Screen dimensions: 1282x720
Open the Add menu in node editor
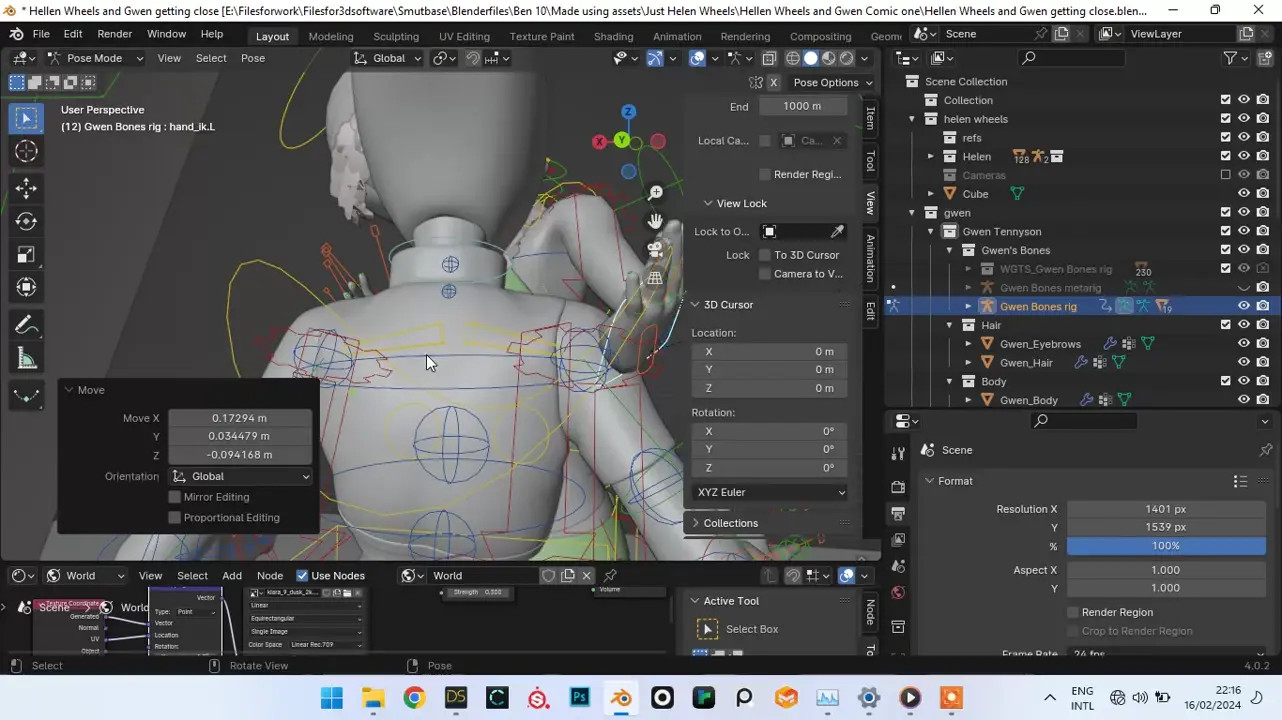coord(232,575)
